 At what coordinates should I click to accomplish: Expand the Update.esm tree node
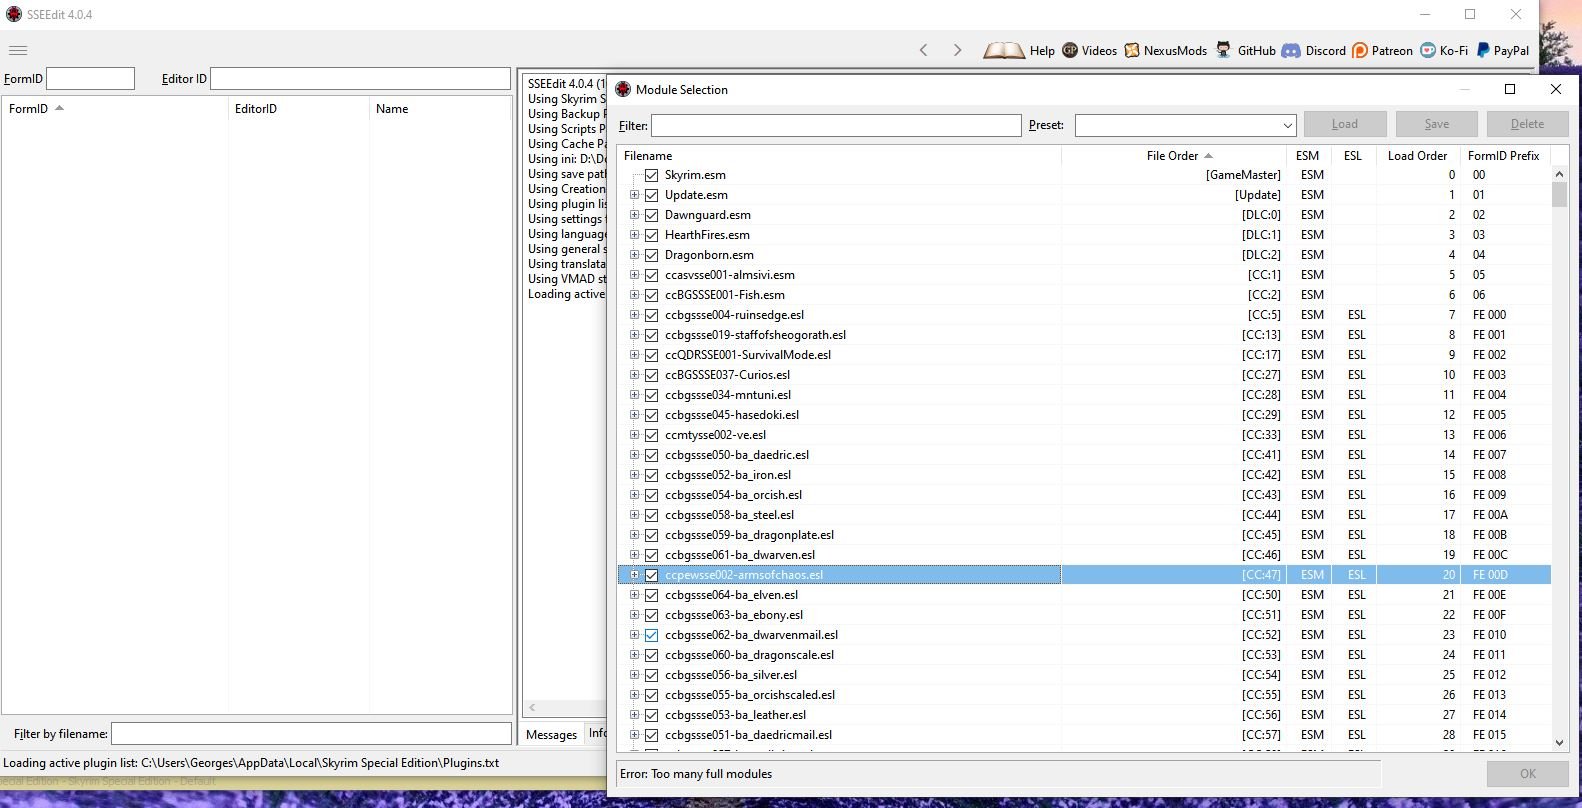(x=634, y=195)
